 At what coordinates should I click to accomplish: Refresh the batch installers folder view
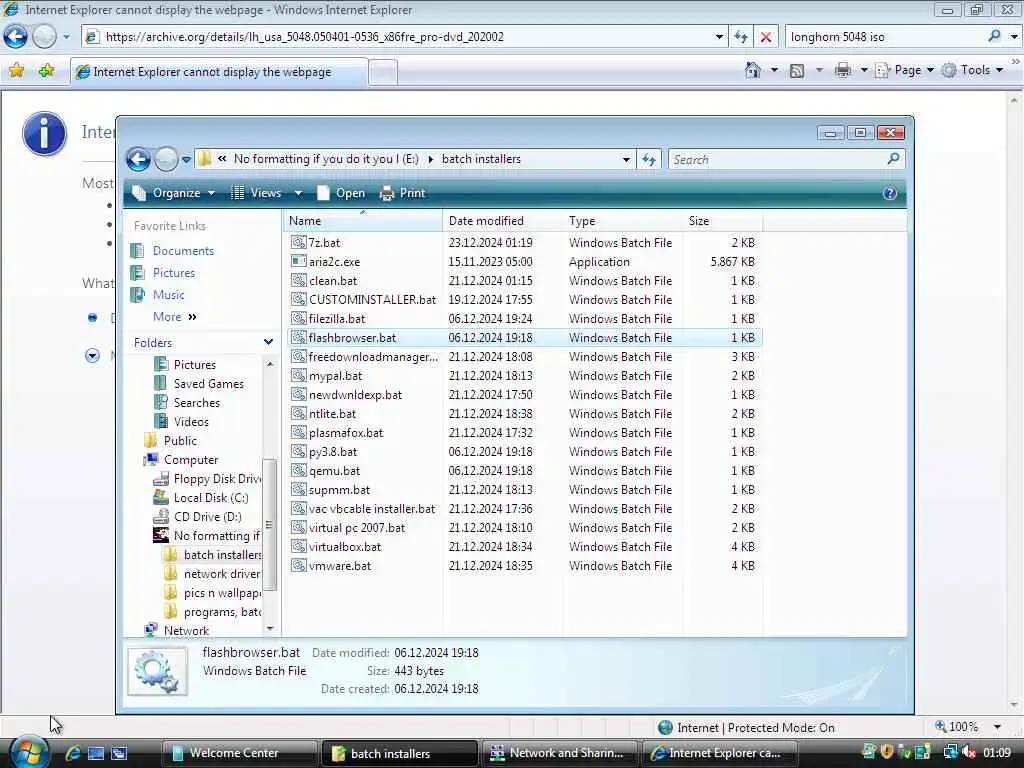[x=648, y=159]
